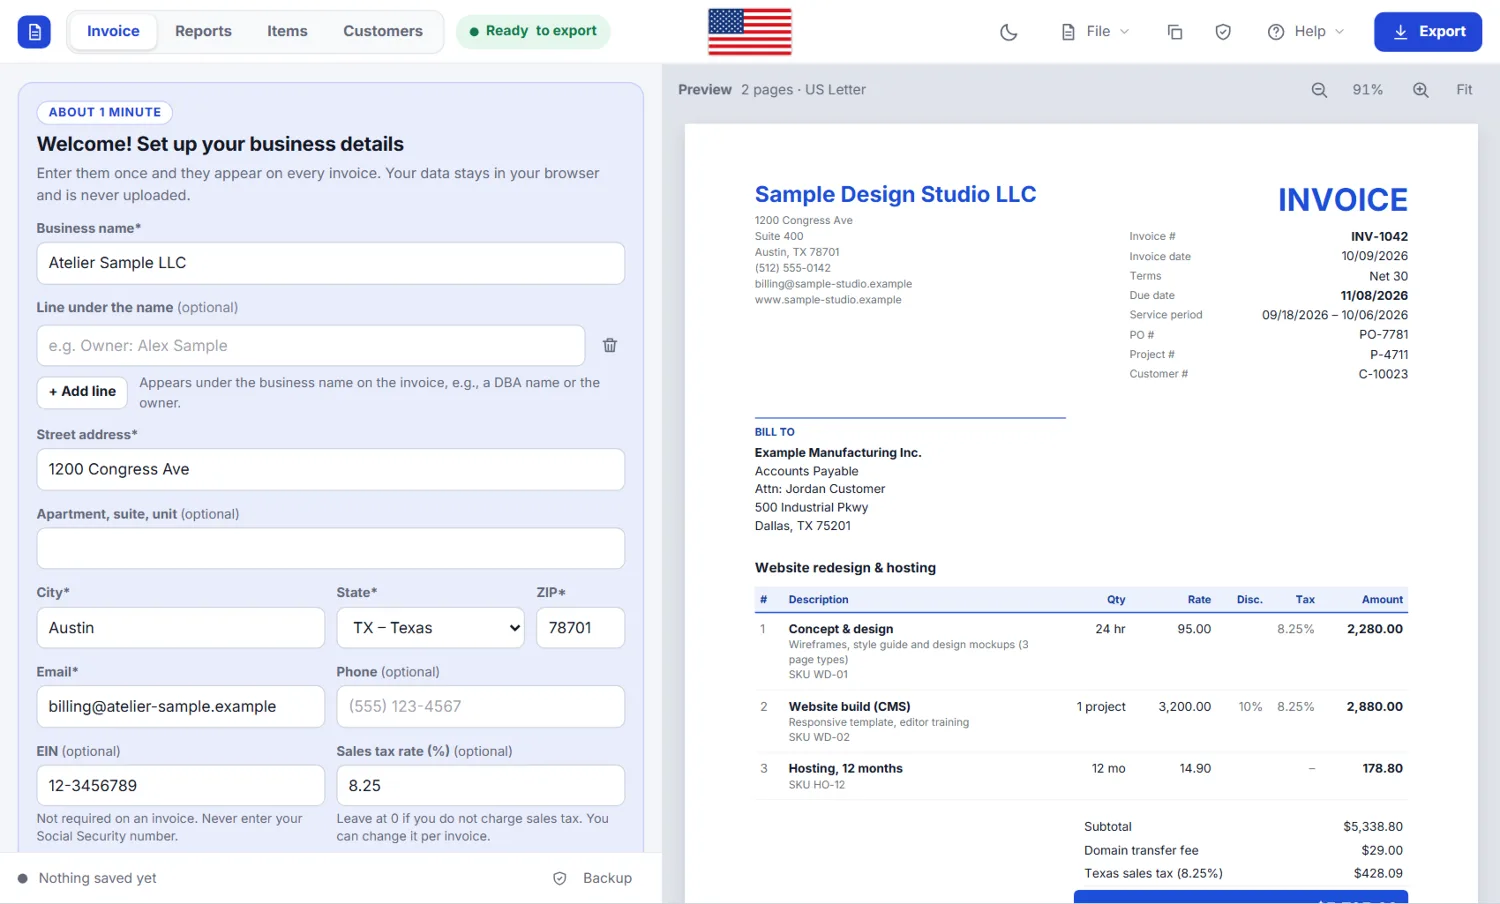Click the Business name input field
Screen dimensions: 1500x904
pyautogui.click(x=331, y=263)
